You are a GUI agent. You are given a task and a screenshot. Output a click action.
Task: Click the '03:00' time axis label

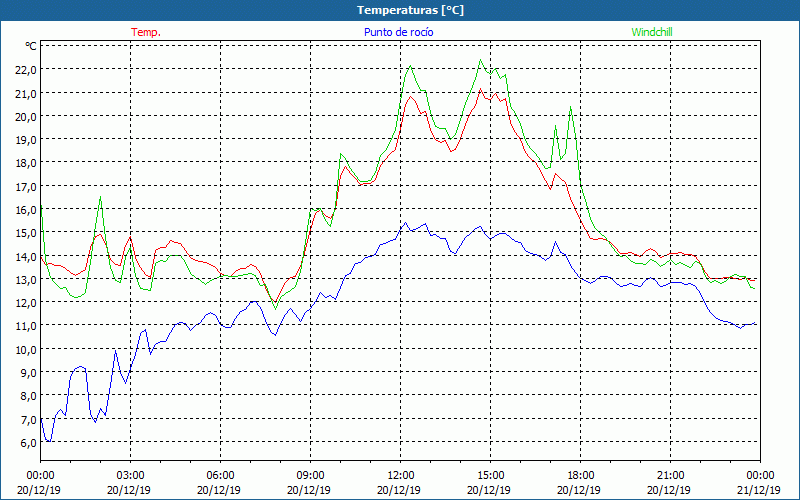point(130,476)
